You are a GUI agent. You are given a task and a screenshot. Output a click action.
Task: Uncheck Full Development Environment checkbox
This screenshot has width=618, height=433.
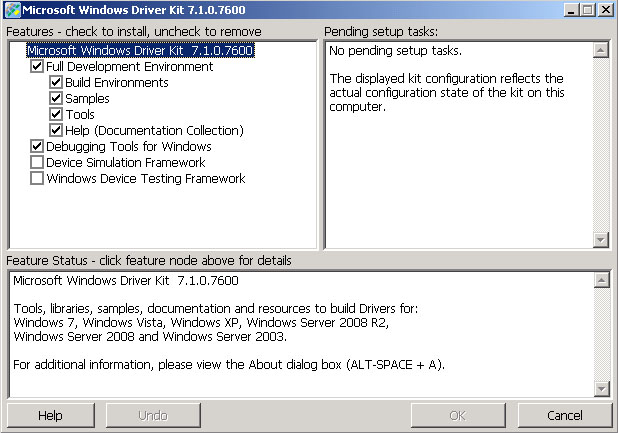37,66
